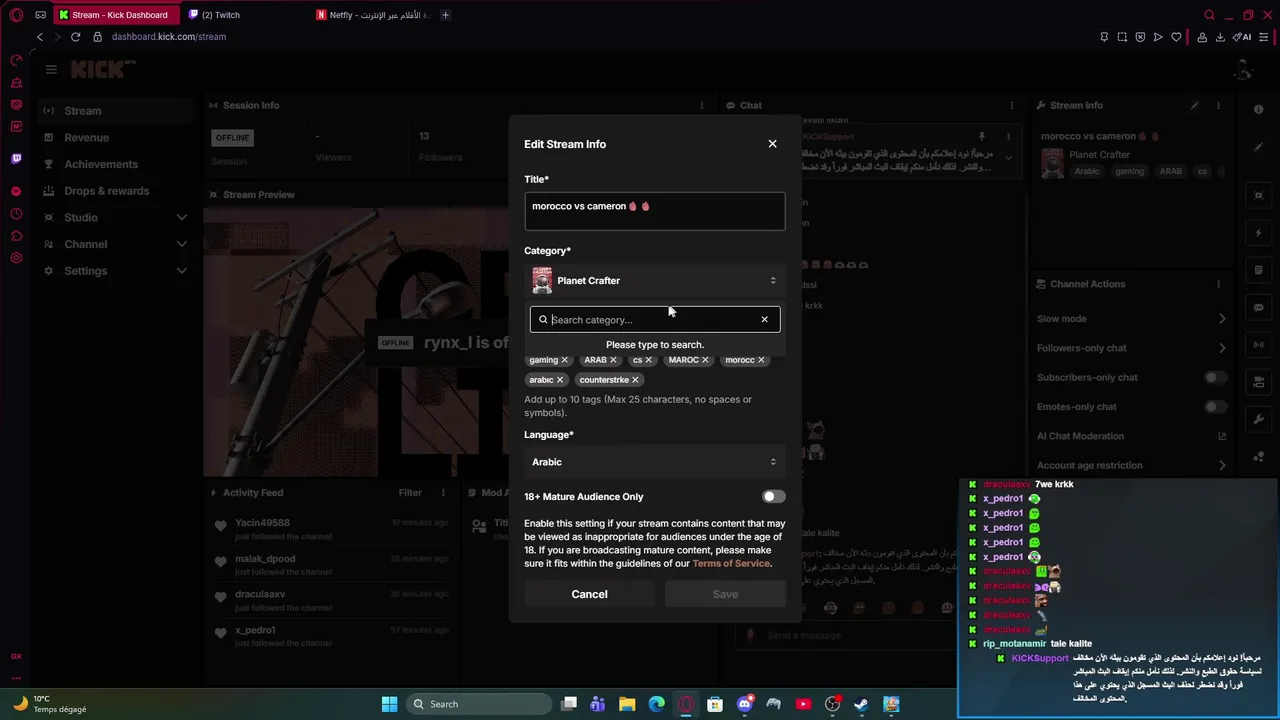The image size is (1280, 720).
Task: Reload the current page
Action: [75, 37]
